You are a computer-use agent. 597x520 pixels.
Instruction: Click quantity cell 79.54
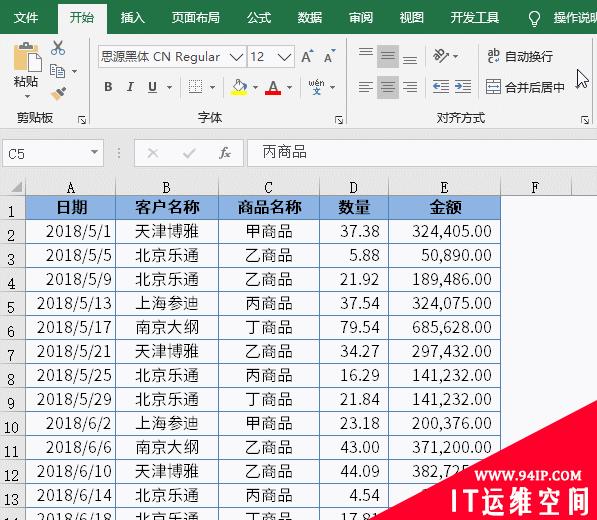click(354, 327)
